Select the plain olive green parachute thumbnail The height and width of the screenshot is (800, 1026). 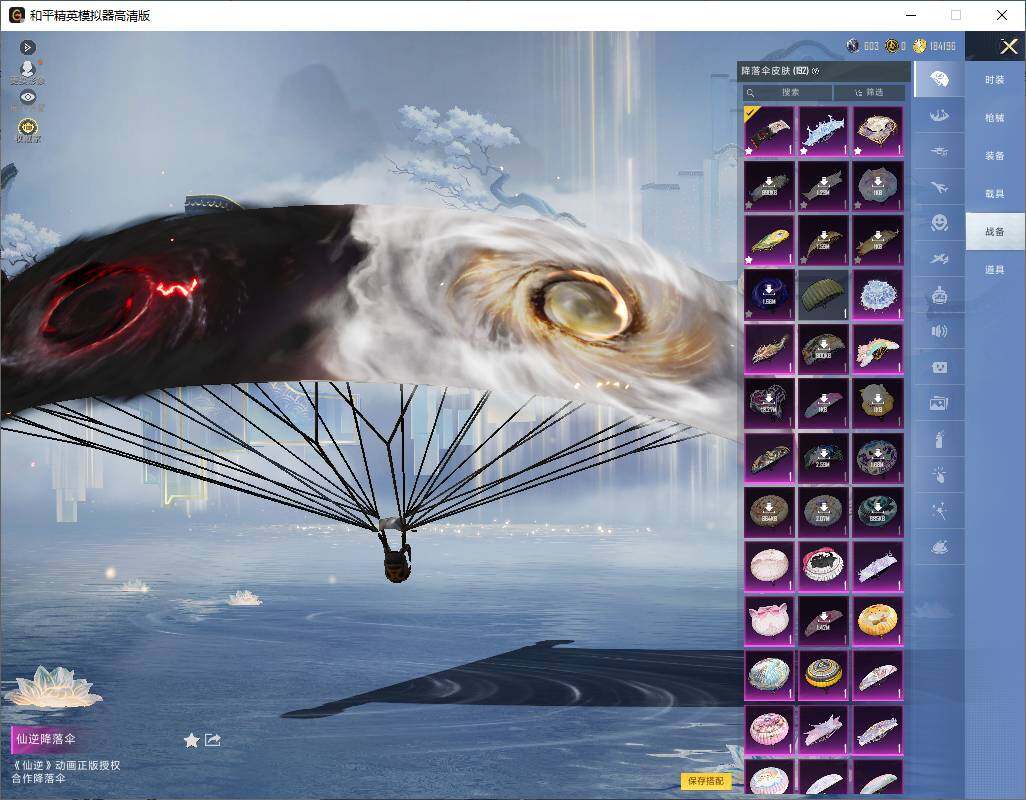(824, 294)
